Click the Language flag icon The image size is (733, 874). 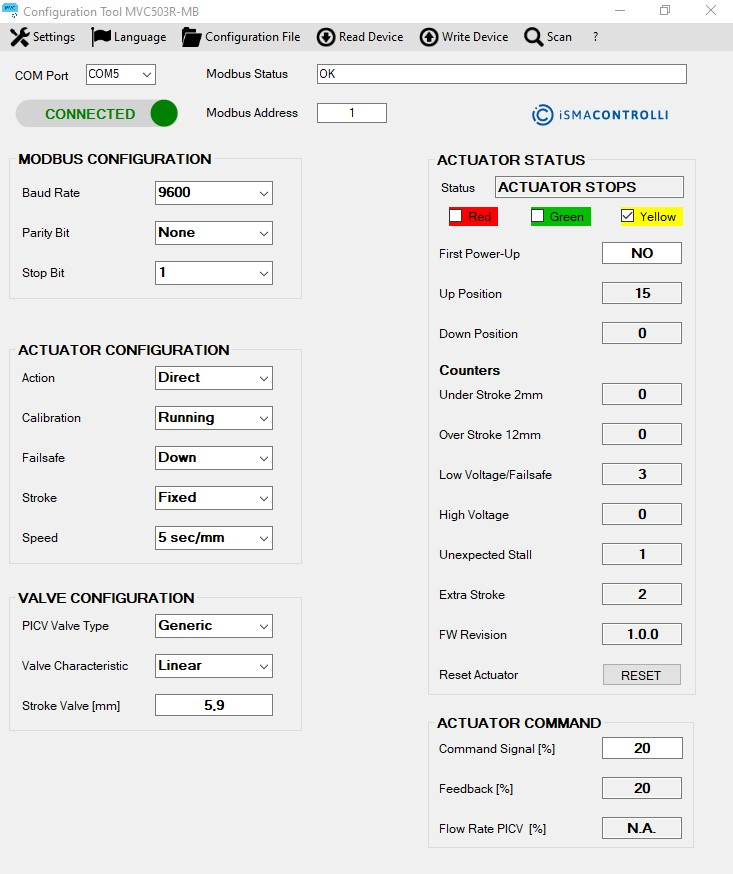point(101,37)
